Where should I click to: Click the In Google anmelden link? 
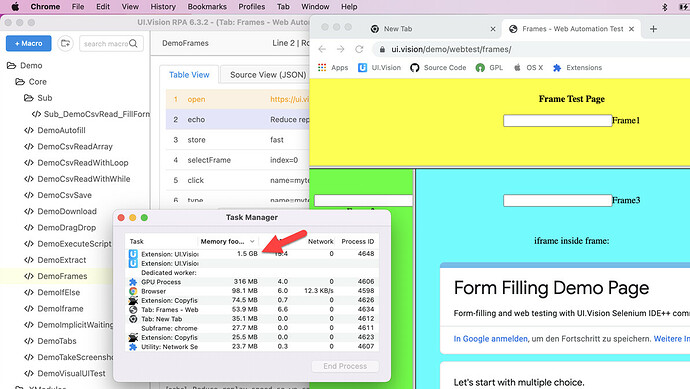[x=491, y=338]
